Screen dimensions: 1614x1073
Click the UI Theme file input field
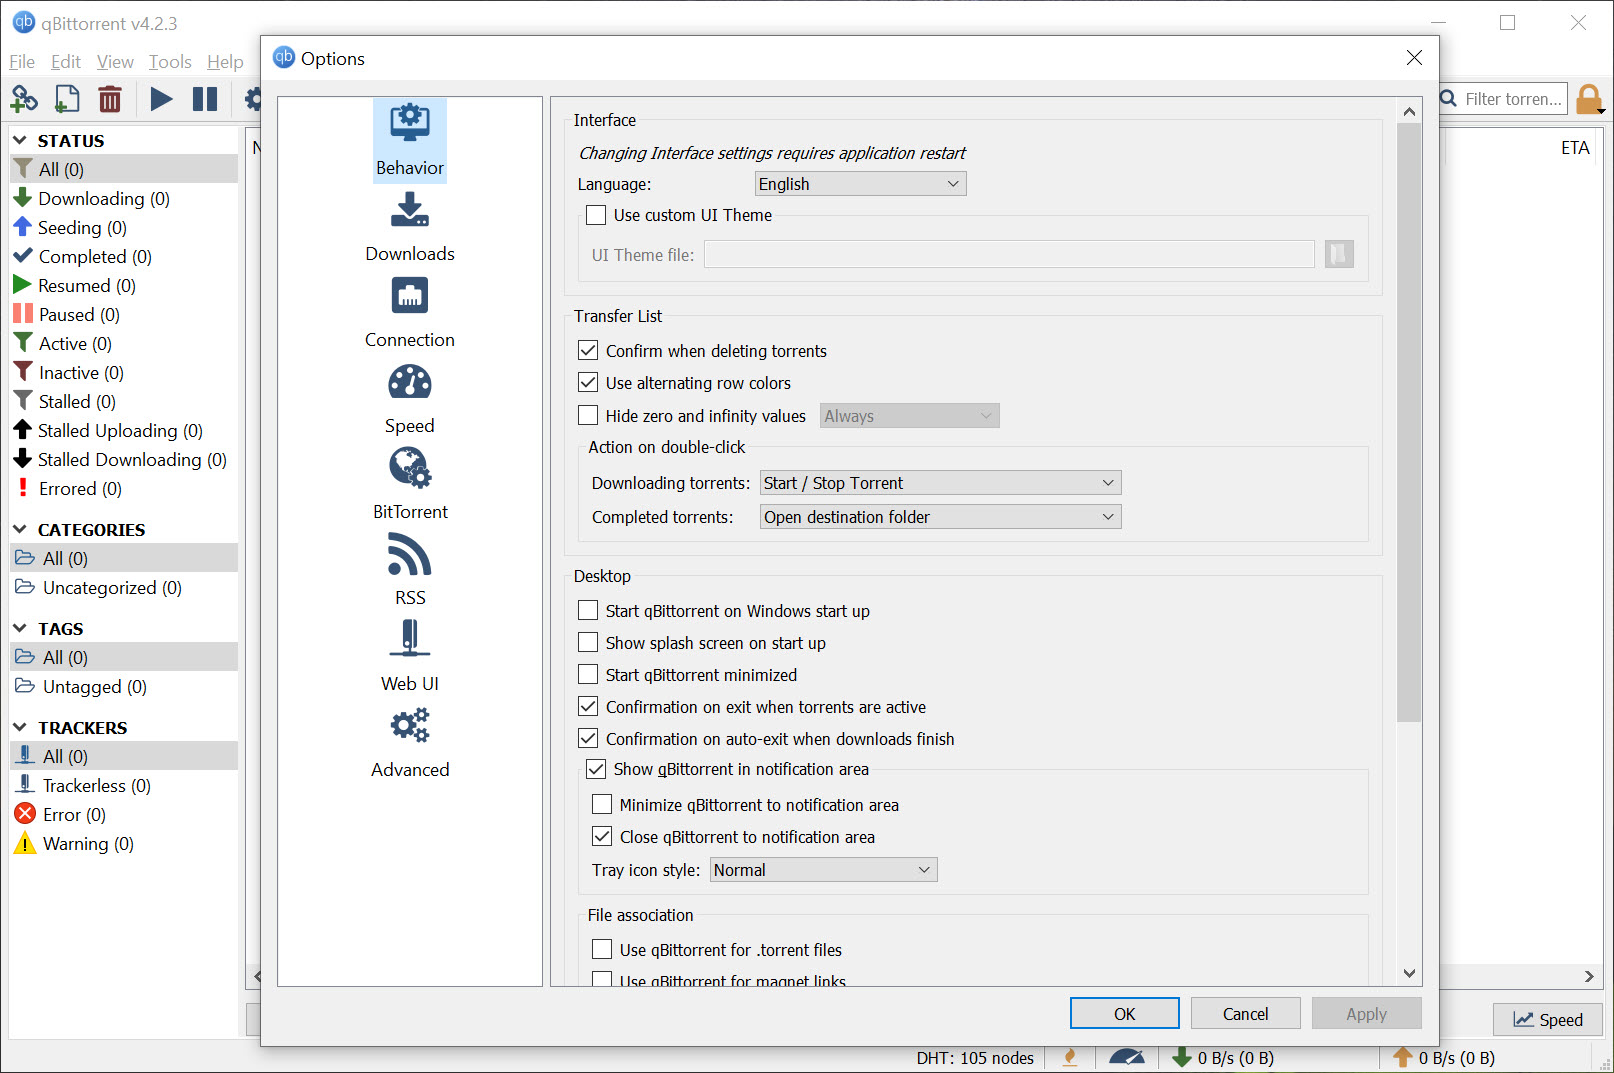(x=1009, y=255)
